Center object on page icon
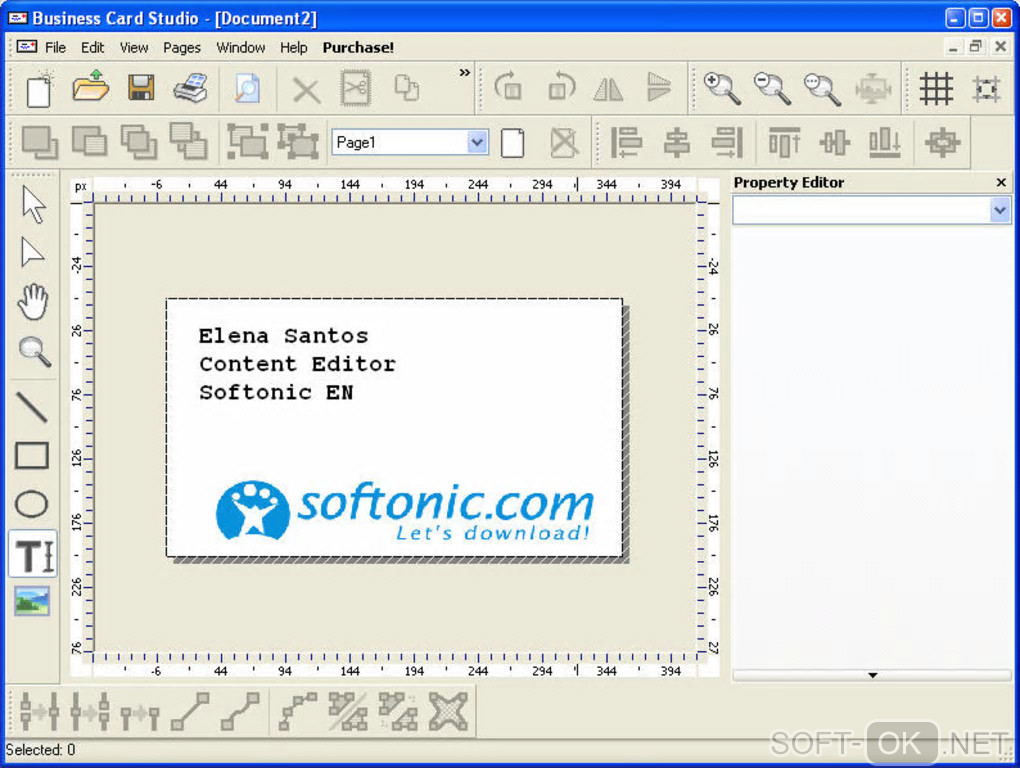1020x768 pixels. (942, 142)
